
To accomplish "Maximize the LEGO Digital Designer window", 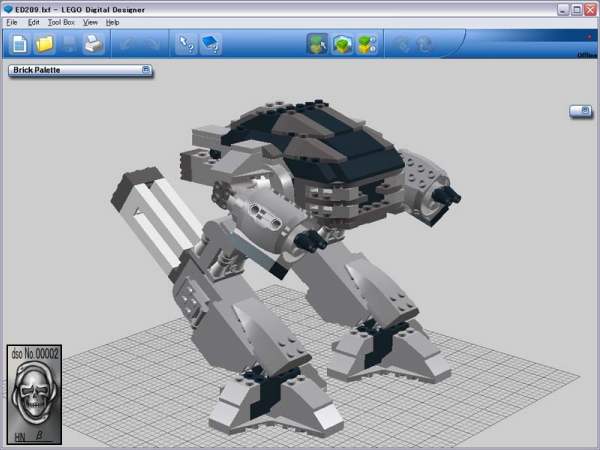I will [577, 10].
